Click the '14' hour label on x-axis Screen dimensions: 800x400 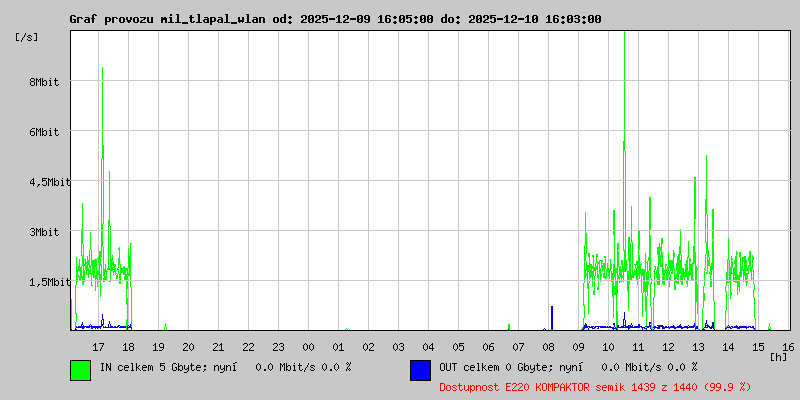point(729,347)
